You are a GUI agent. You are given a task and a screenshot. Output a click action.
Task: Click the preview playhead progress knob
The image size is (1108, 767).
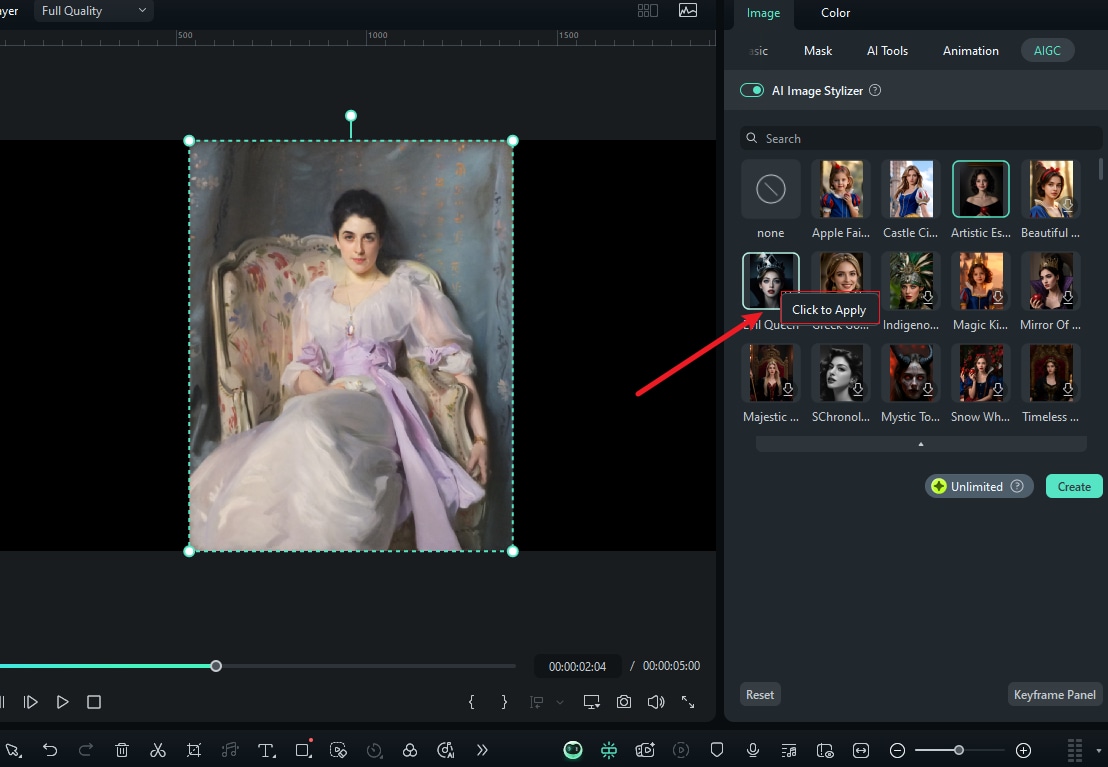(216, 666)
